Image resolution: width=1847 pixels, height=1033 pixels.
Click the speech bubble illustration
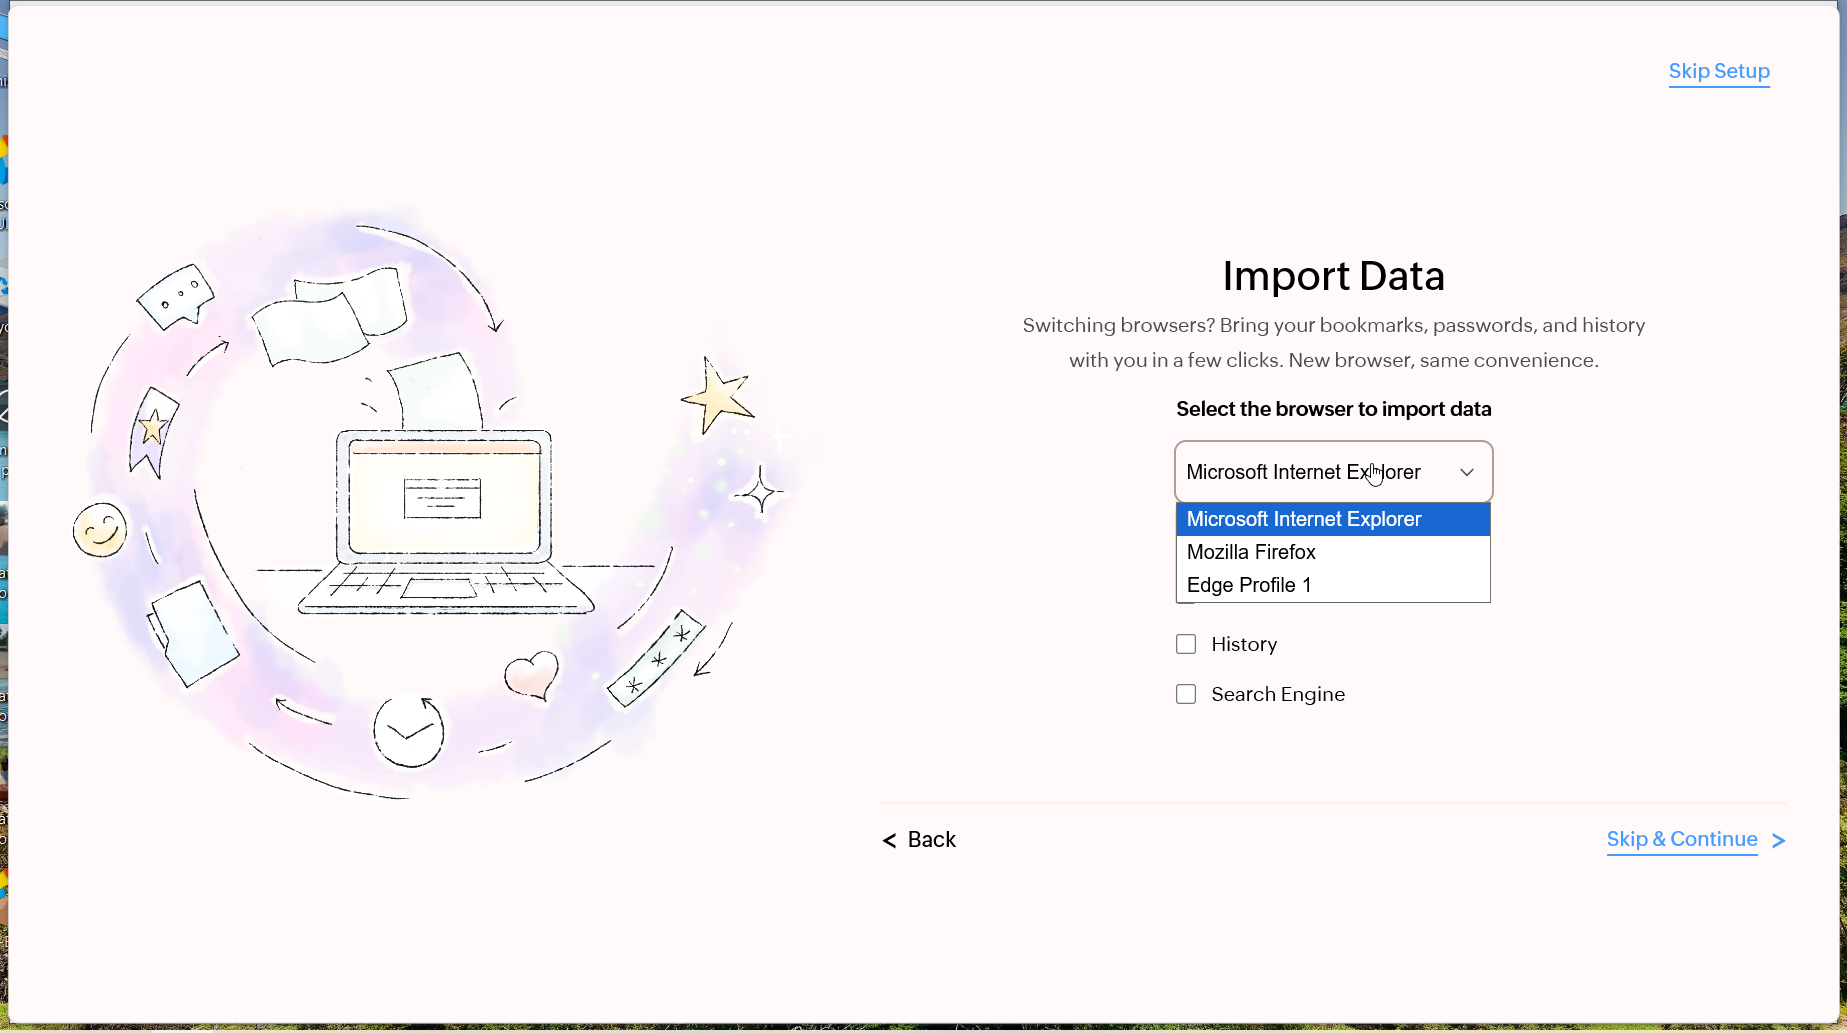tap(176, 296)
